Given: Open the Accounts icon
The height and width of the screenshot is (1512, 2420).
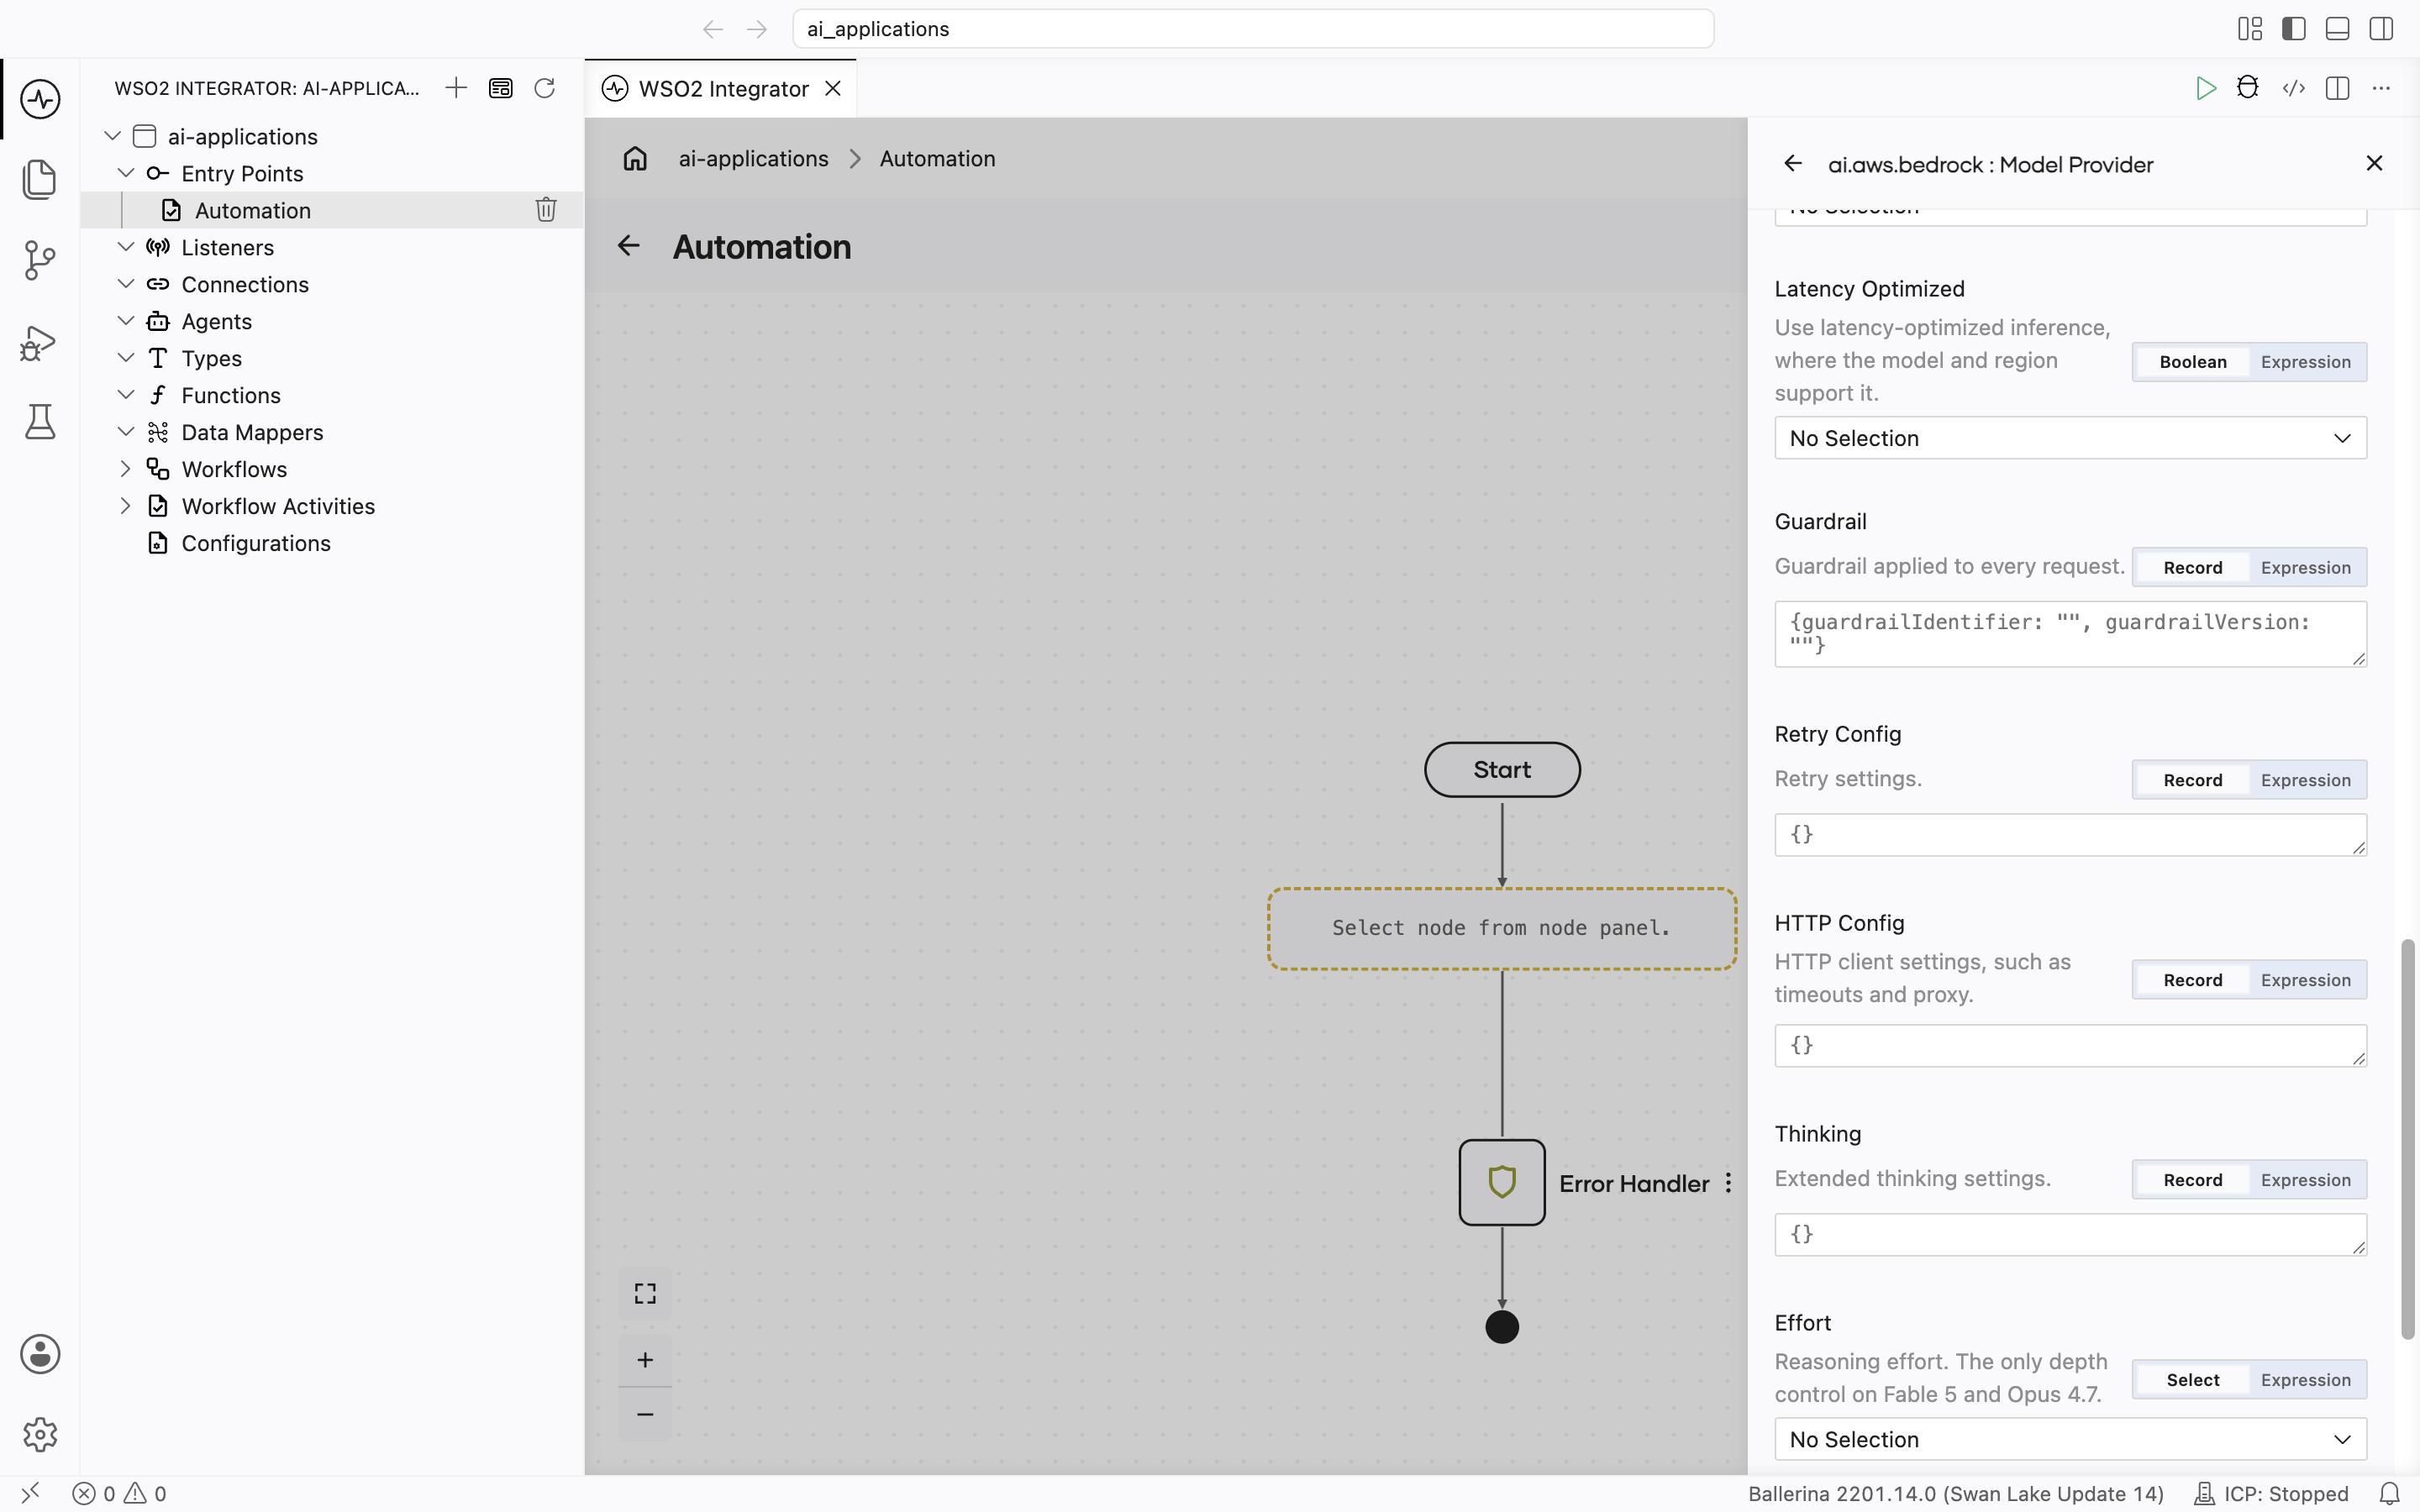Looking at the screenshot, I should click(40, 1354).
